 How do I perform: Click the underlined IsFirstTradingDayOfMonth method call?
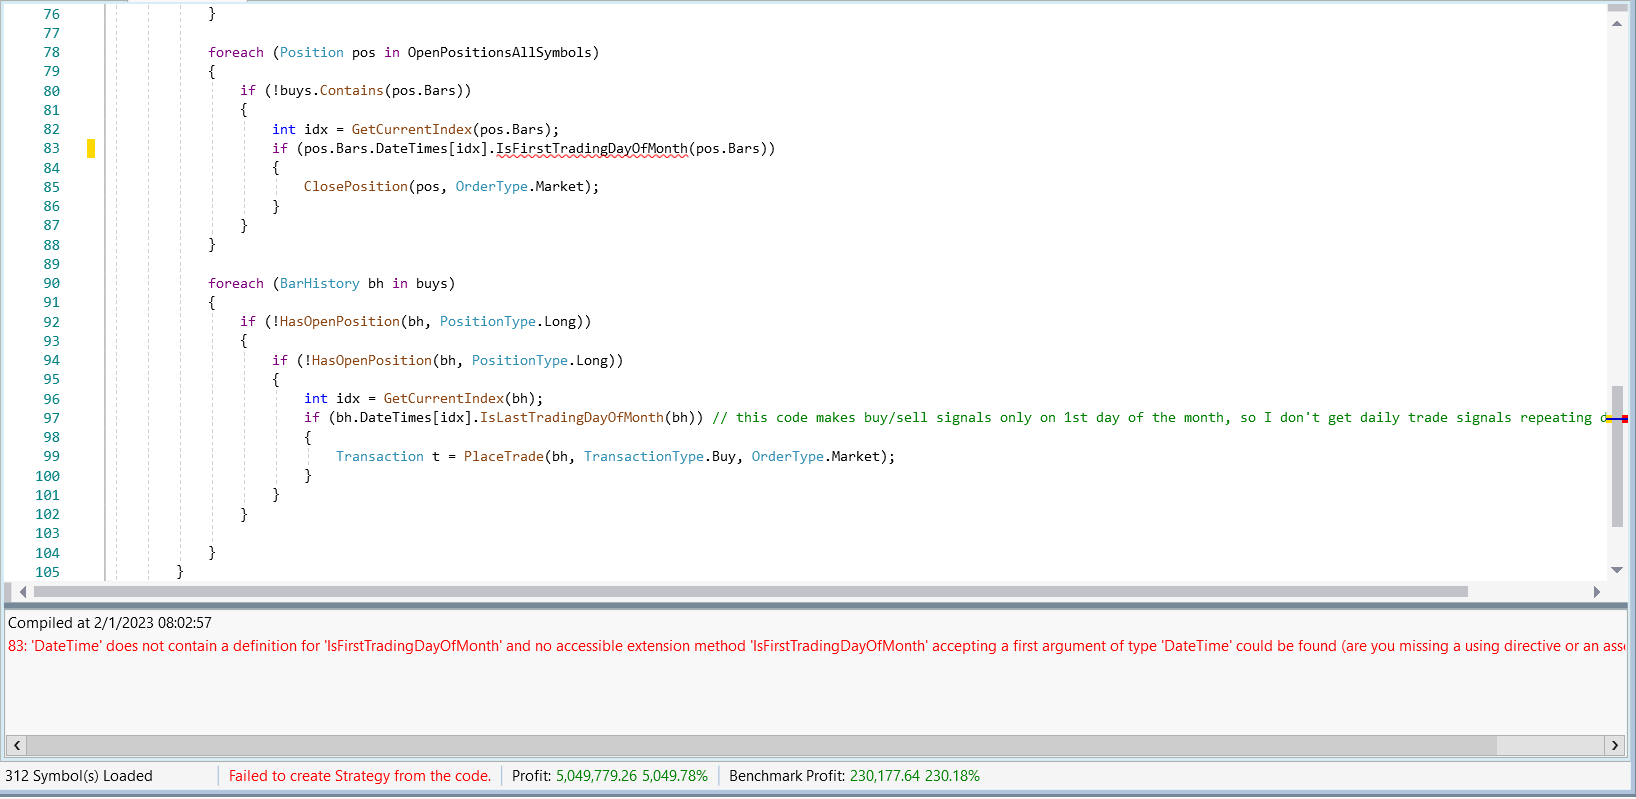(x=592, y=149)
